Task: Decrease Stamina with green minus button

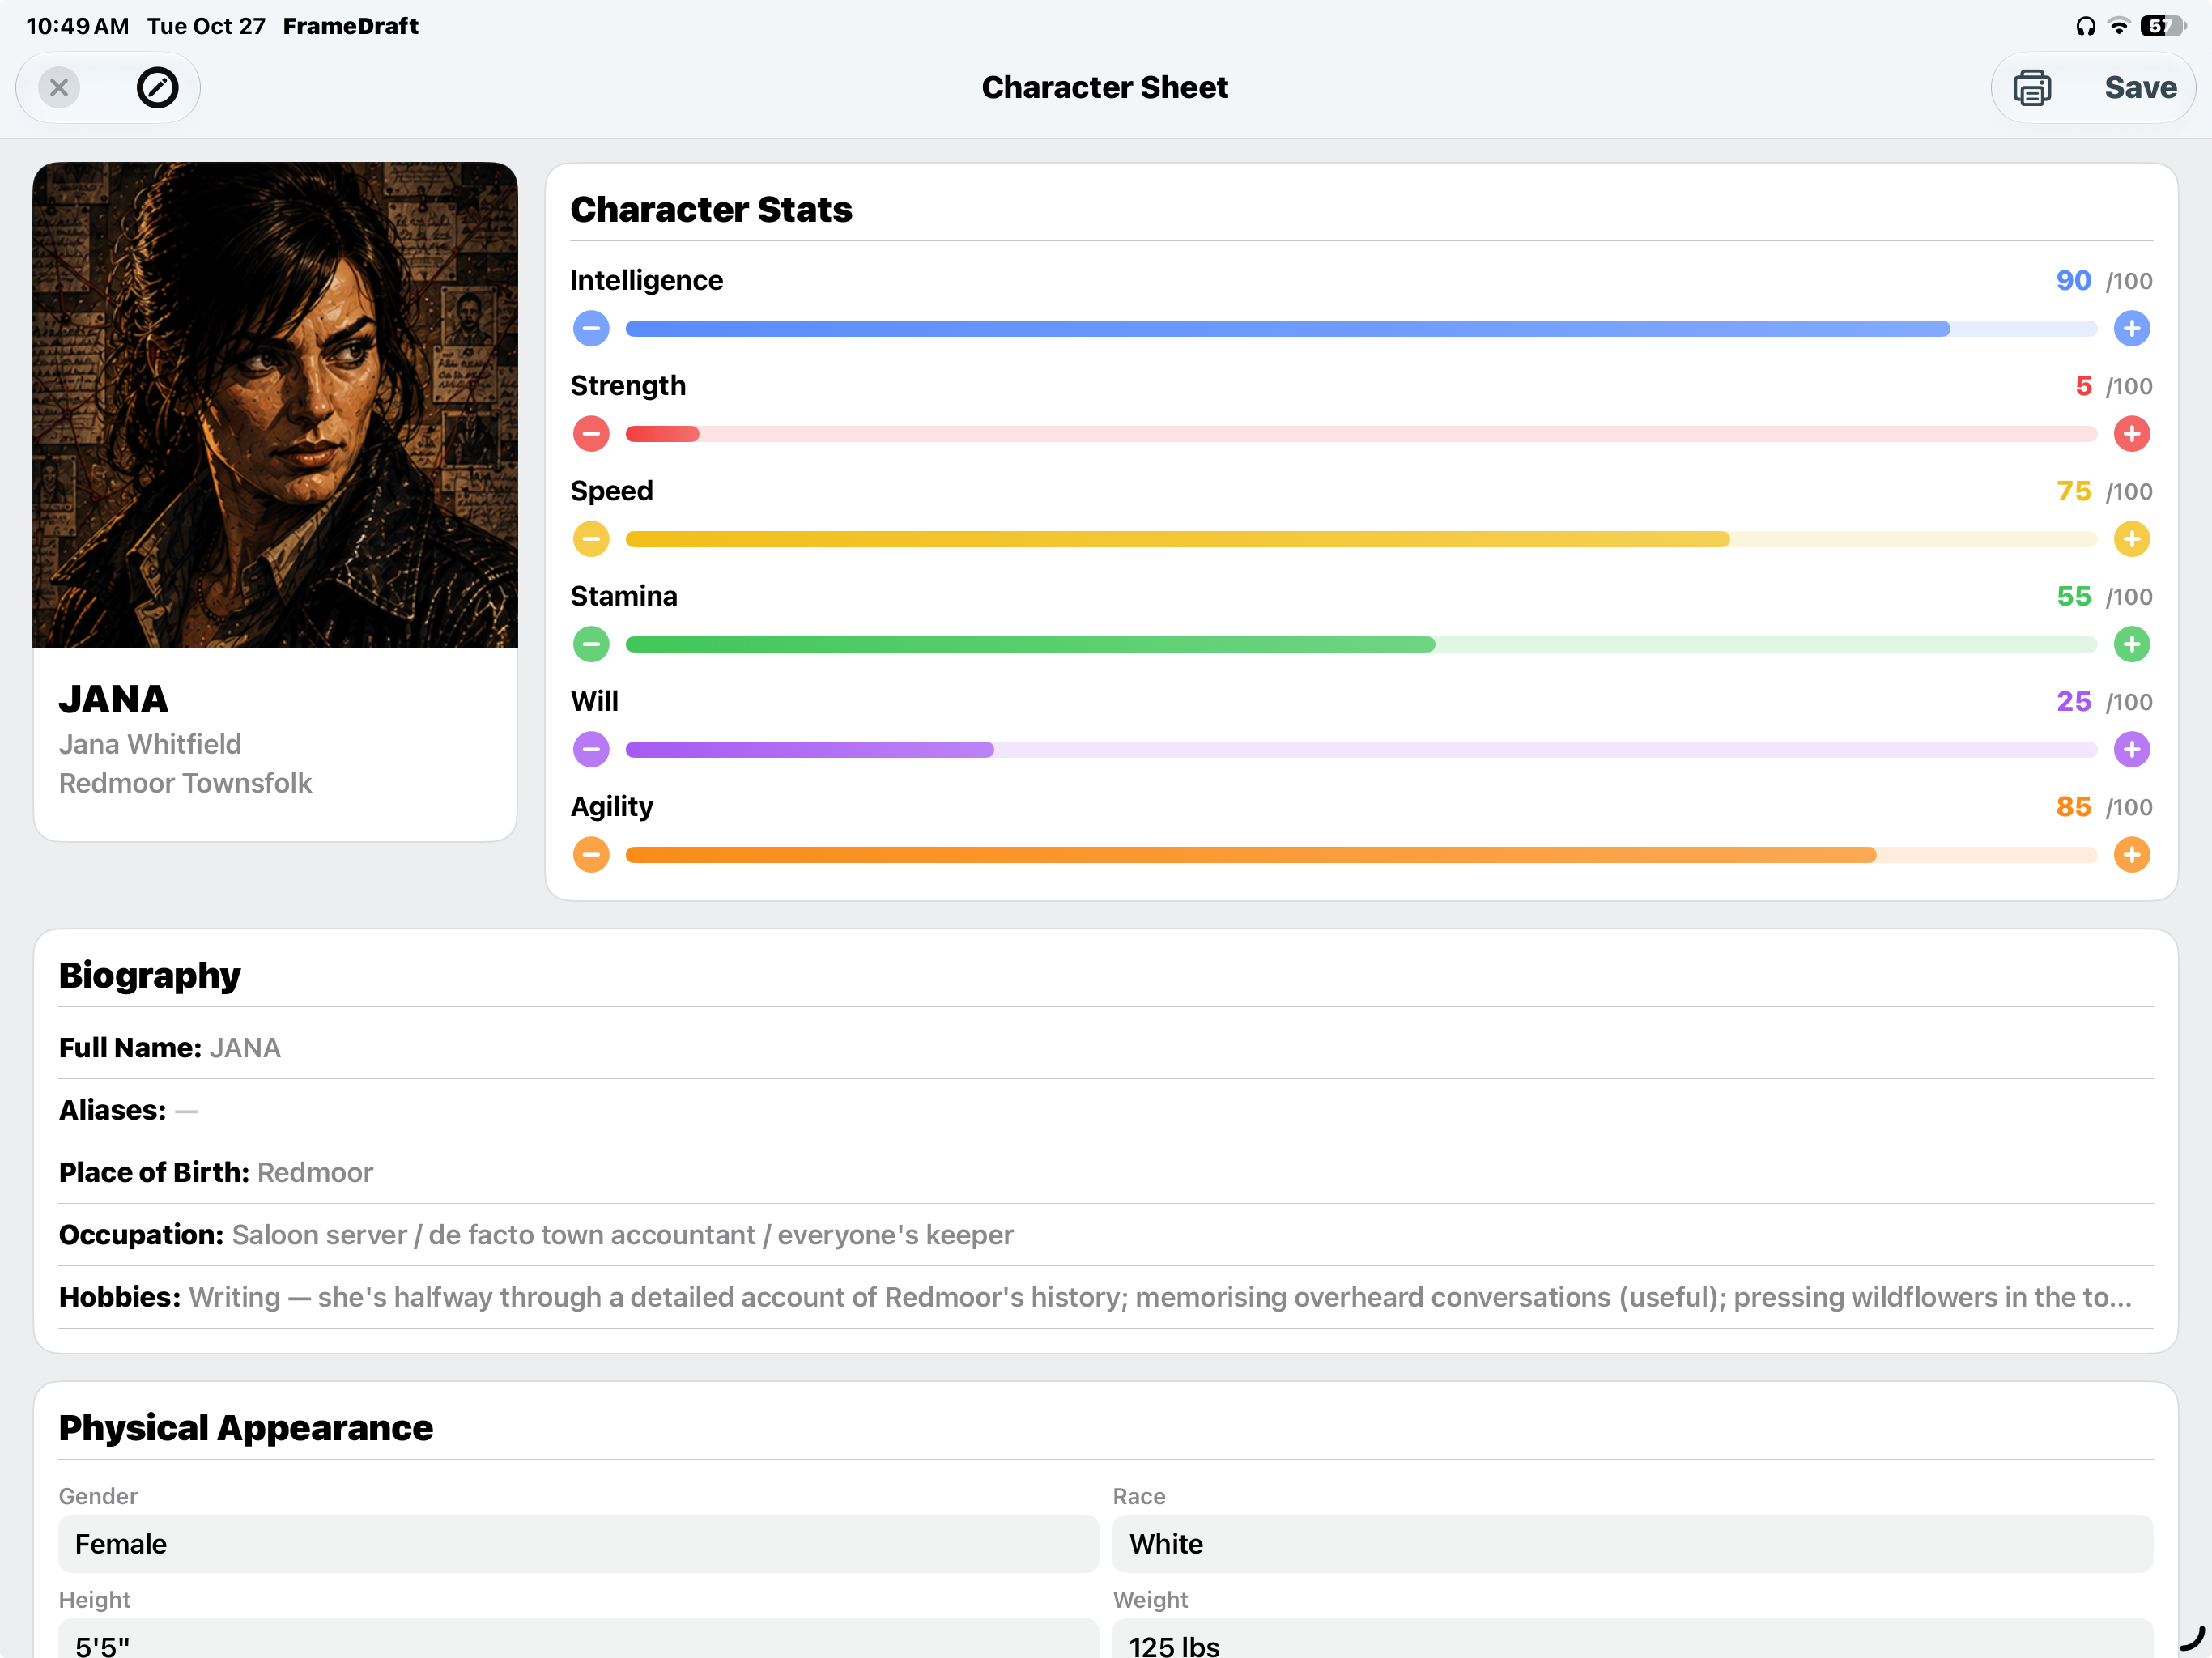Action: pos(591,644)
